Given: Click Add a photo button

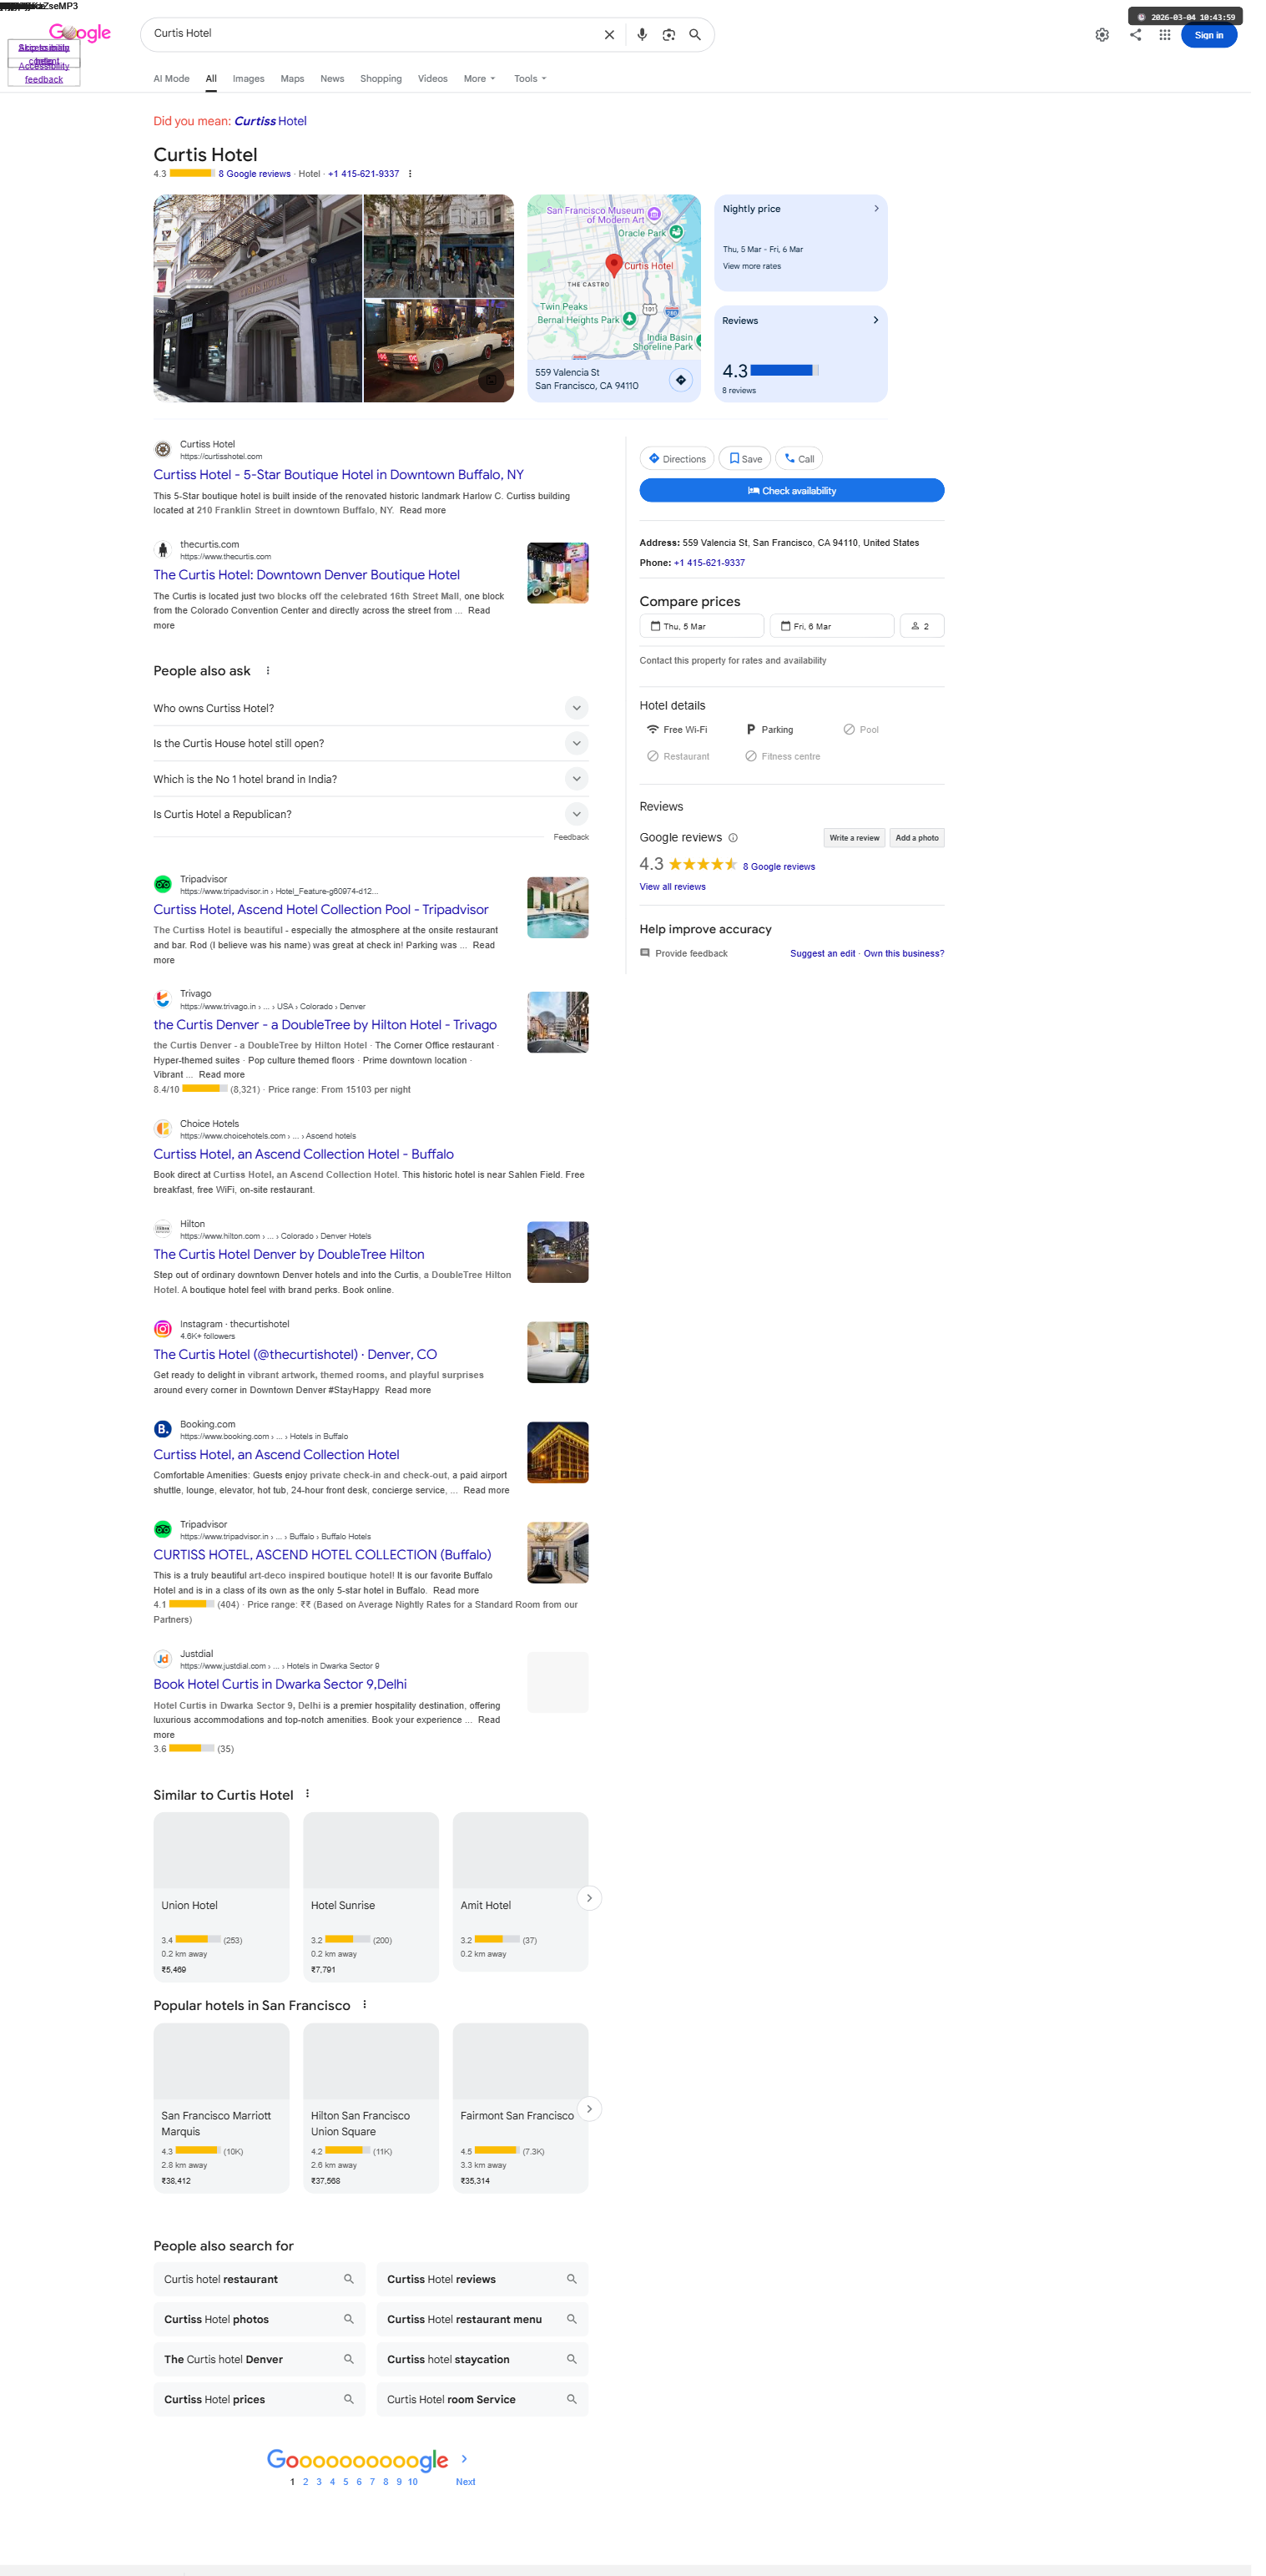Looking at the screenshot, I should click(917, 838).
